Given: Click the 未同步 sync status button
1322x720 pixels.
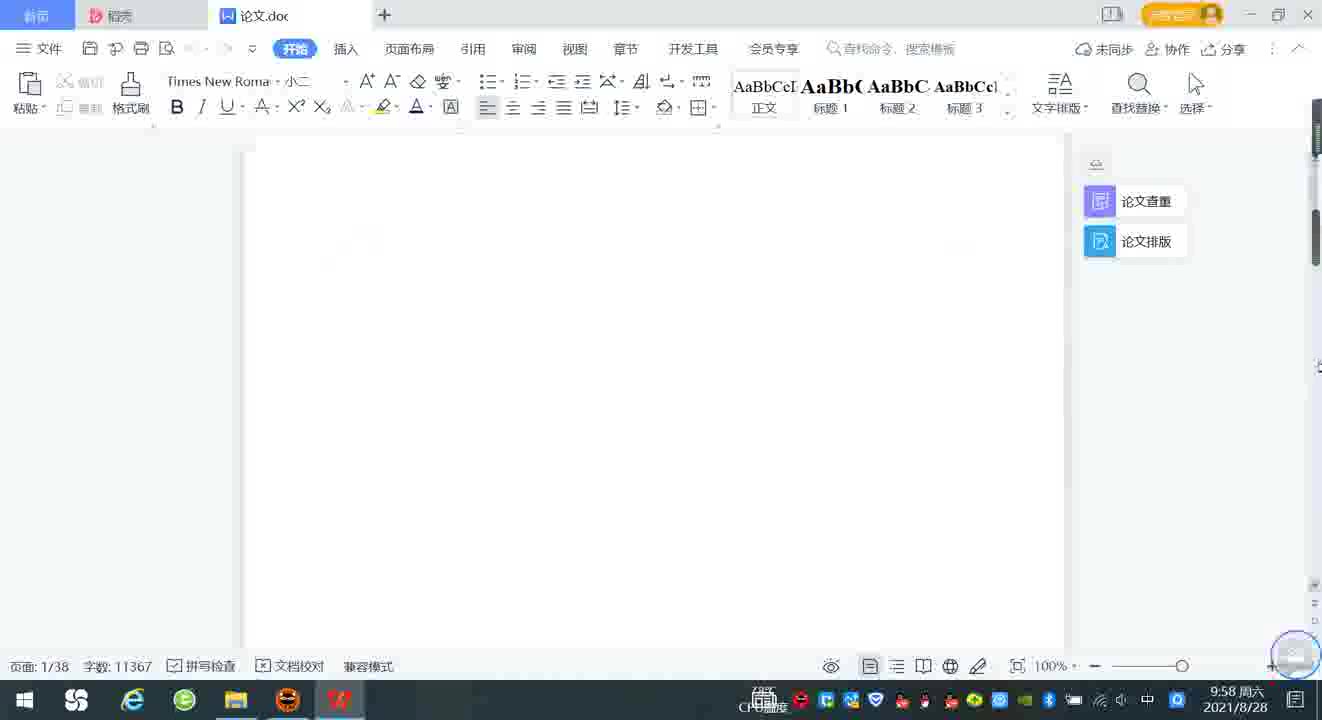Looking at the screenshot, I should (x=1105, y=48).
